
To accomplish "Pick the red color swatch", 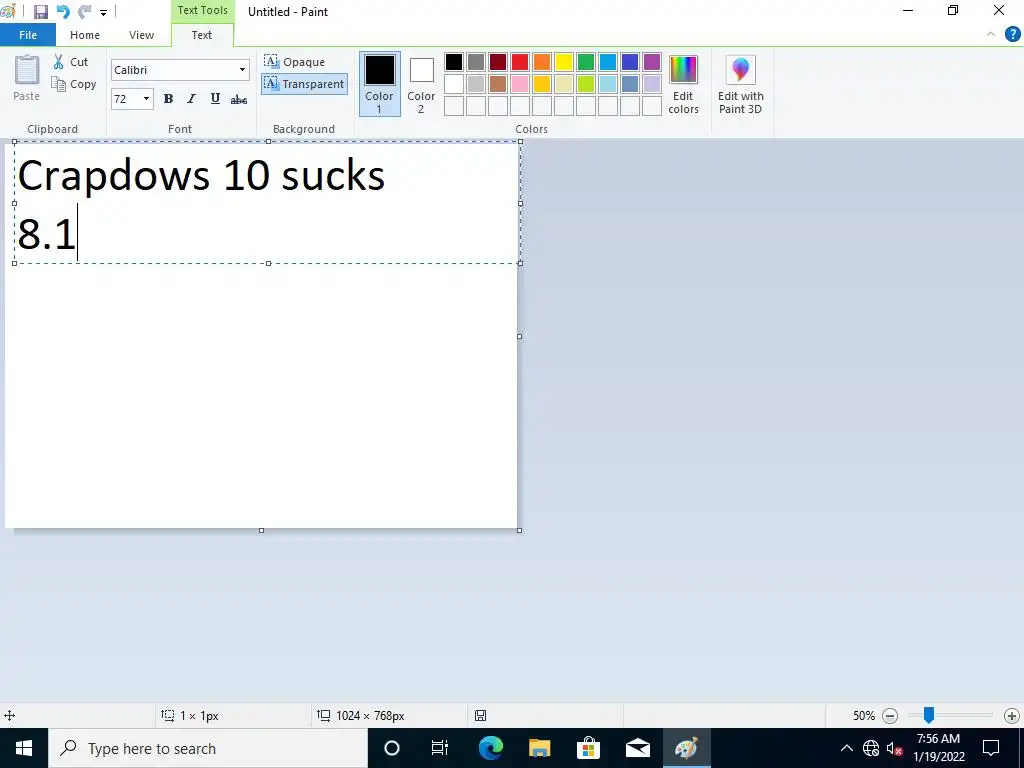I will pyautogui.click(x=520, y=62).
